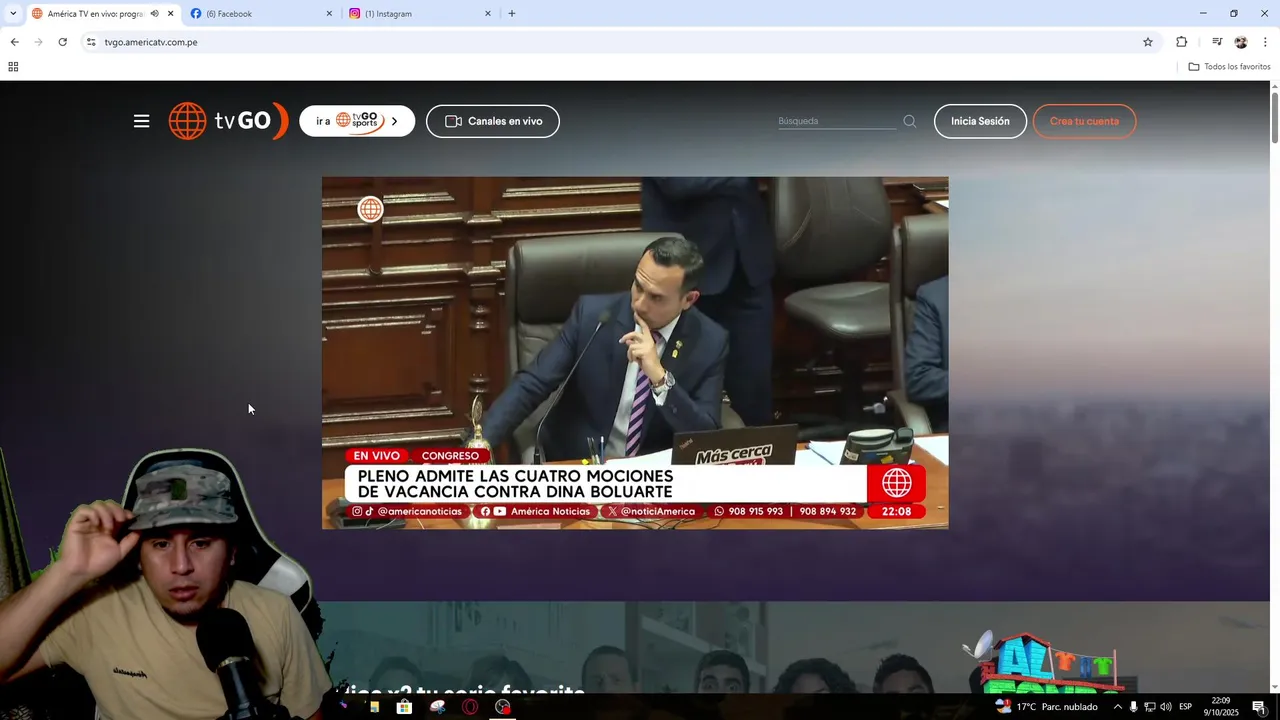
Task: Open the volume tray icon
Action: click(x=1166, y=707)
